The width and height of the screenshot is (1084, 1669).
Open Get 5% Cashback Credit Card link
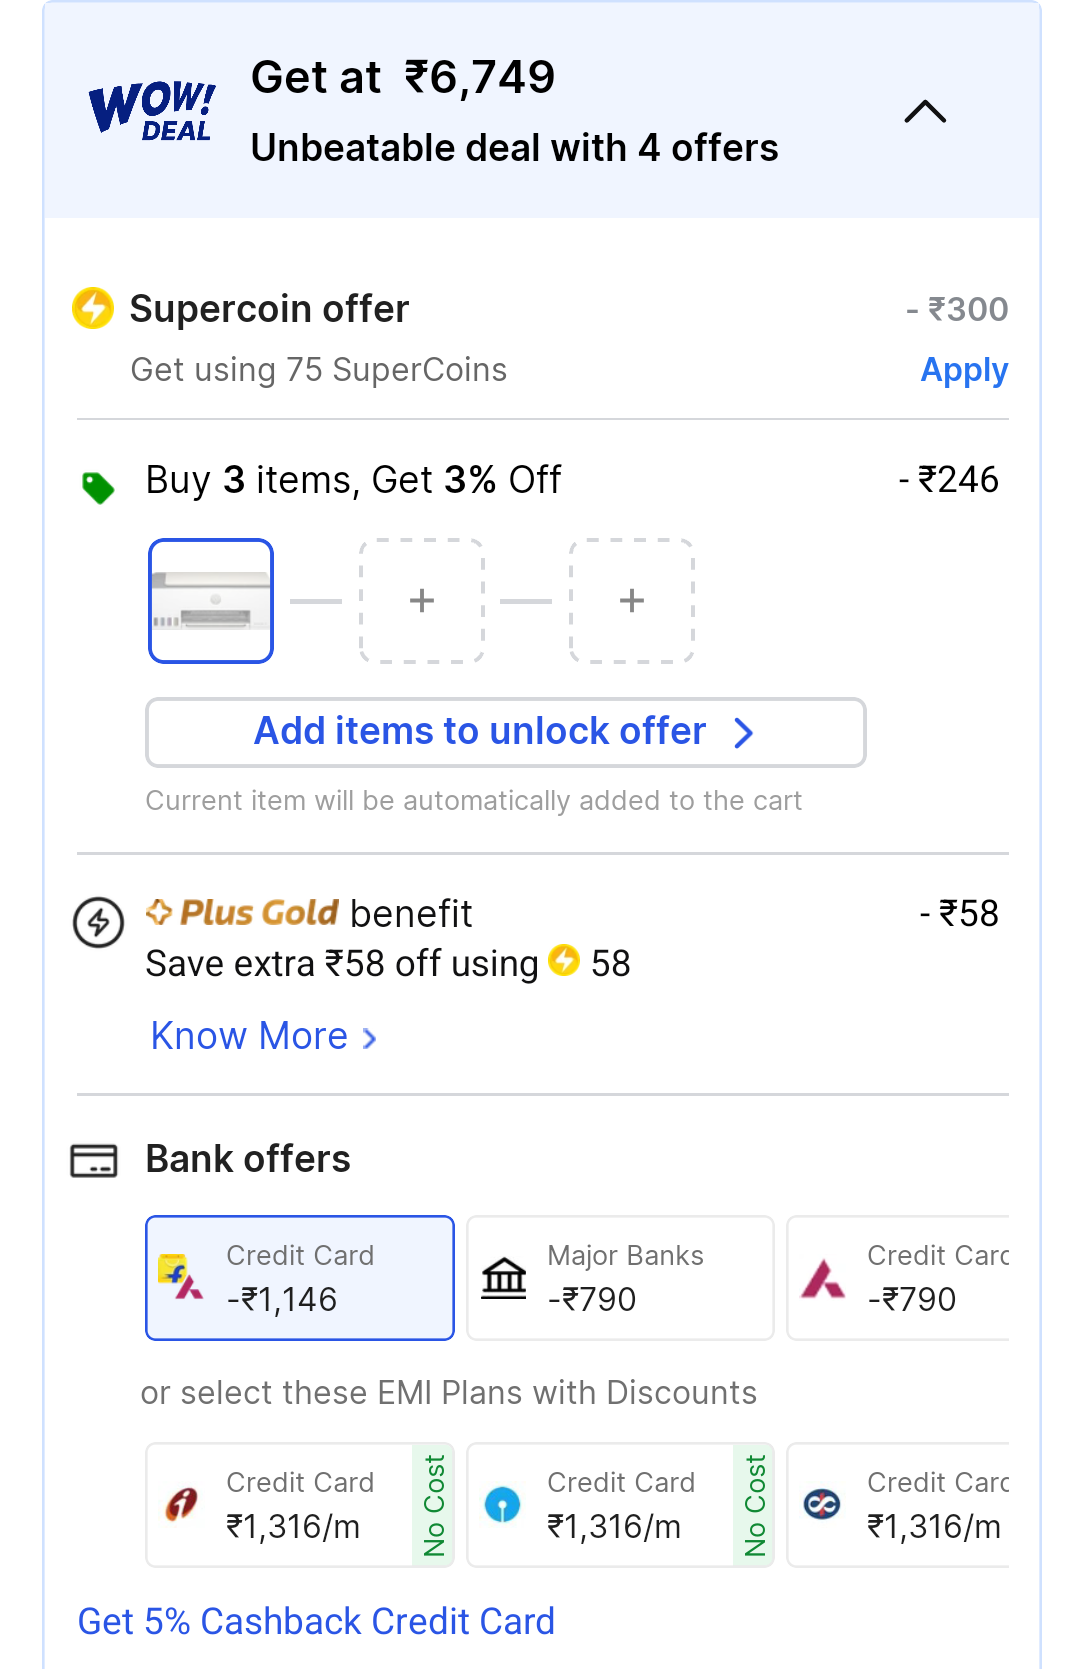(x=316, y=1621)
